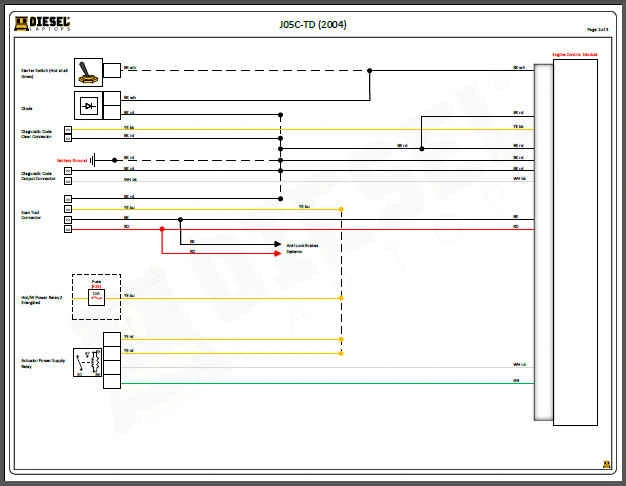
Task: Click the Scan Tool Connector label
Action: [x=33, y=214]
